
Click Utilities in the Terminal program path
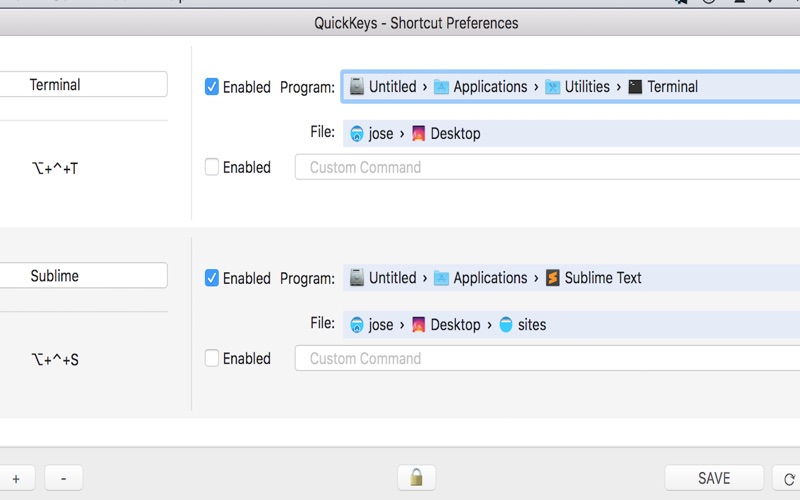pos(587,87)
